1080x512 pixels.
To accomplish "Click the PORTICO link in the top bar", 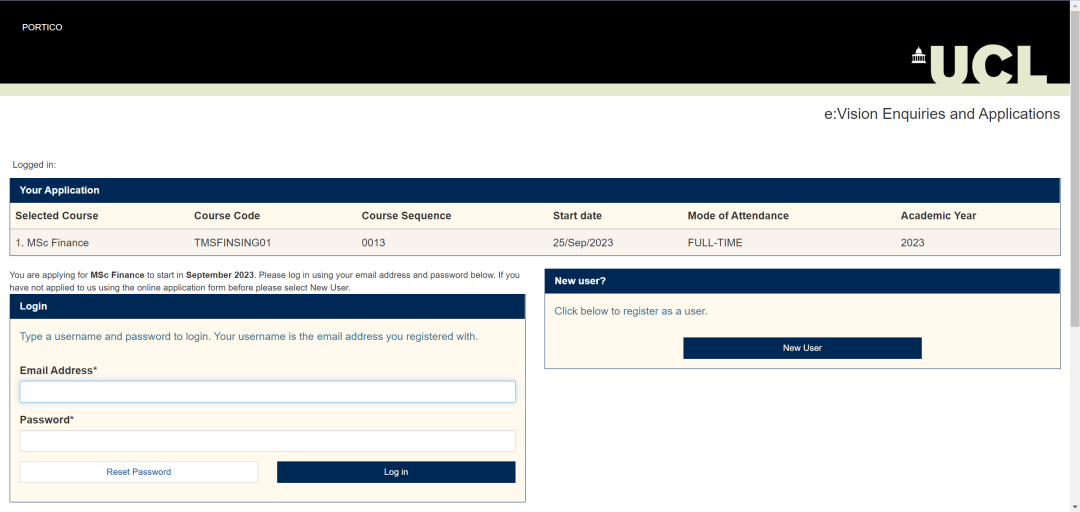I will tap(42, 27).
